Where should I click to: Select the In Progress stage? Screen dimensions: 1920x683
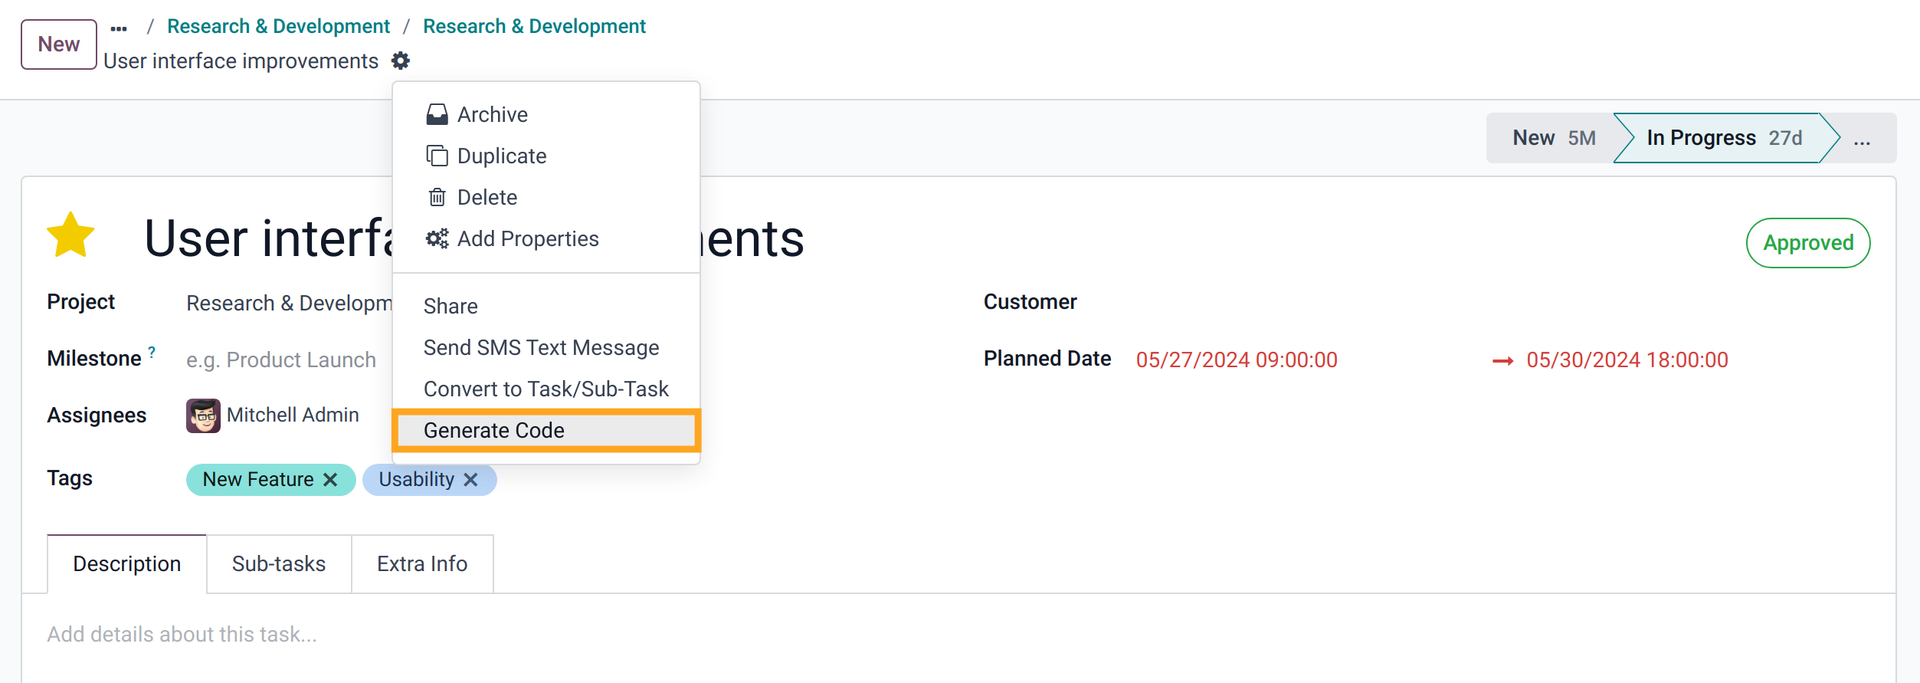pyautogui.click(x=1724, y=138)
